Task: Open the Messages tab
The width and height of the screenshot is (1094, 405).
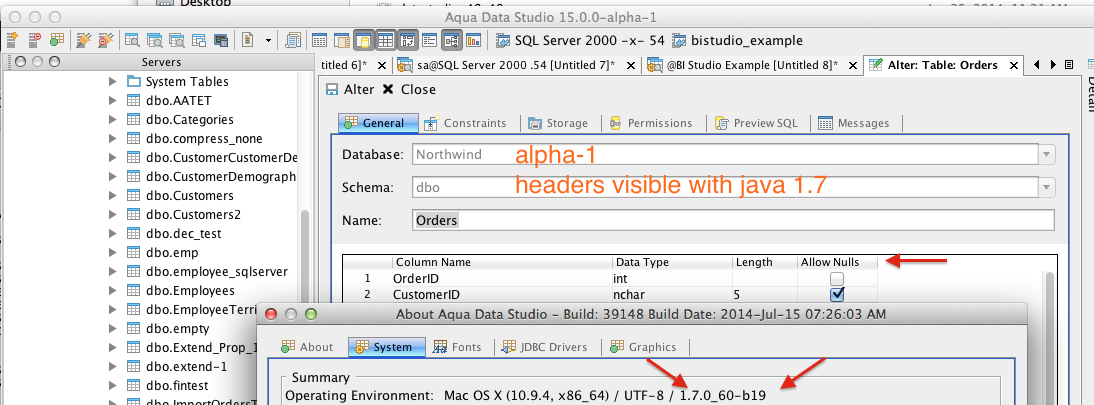Action: tap(854, 123)
